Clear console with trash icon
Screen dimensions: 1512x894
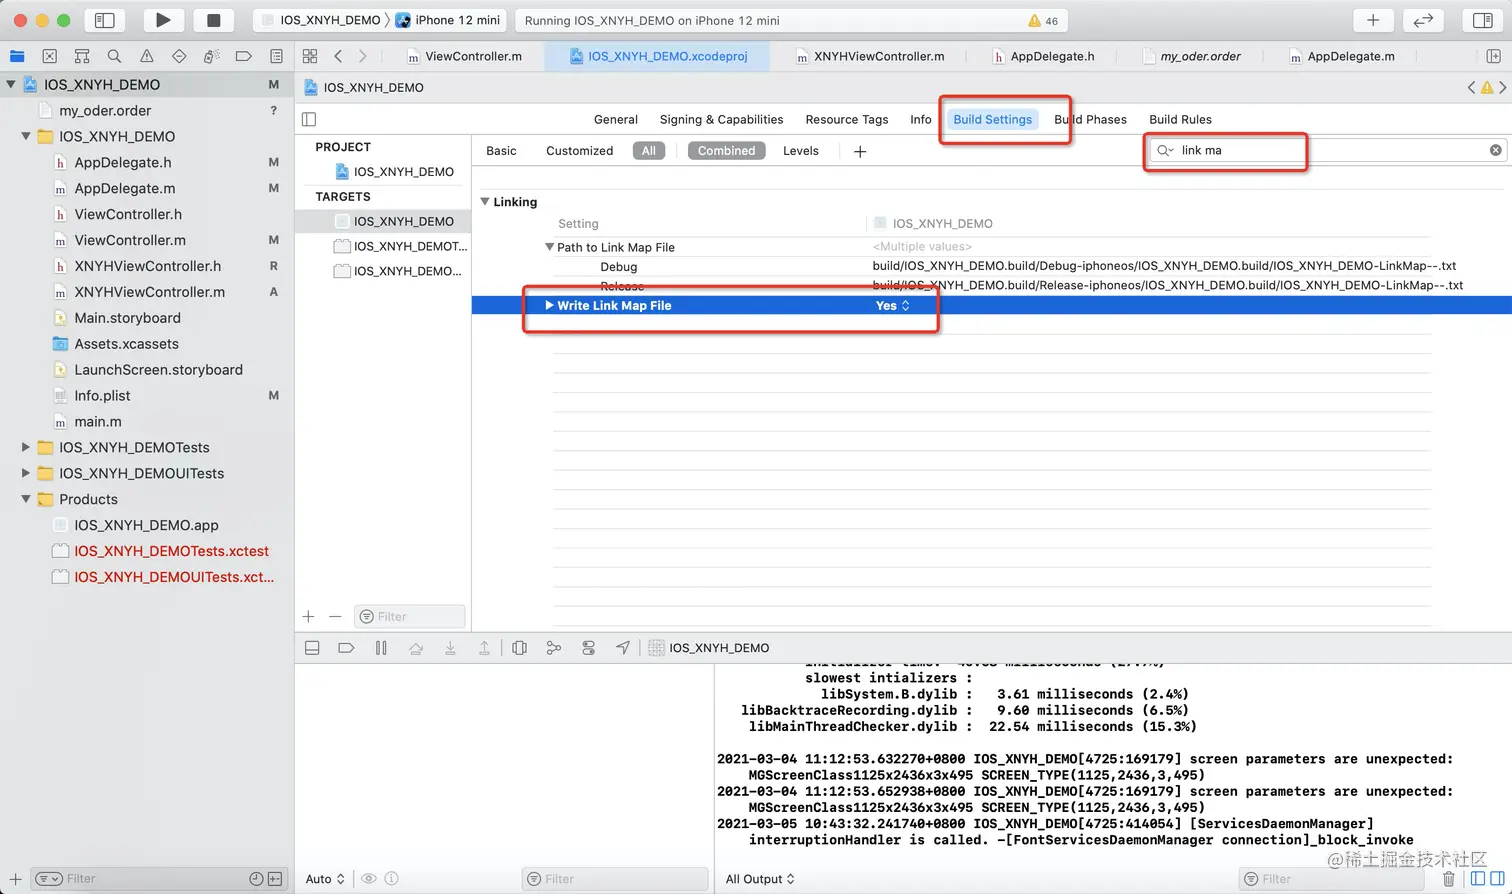point(1448,879)
